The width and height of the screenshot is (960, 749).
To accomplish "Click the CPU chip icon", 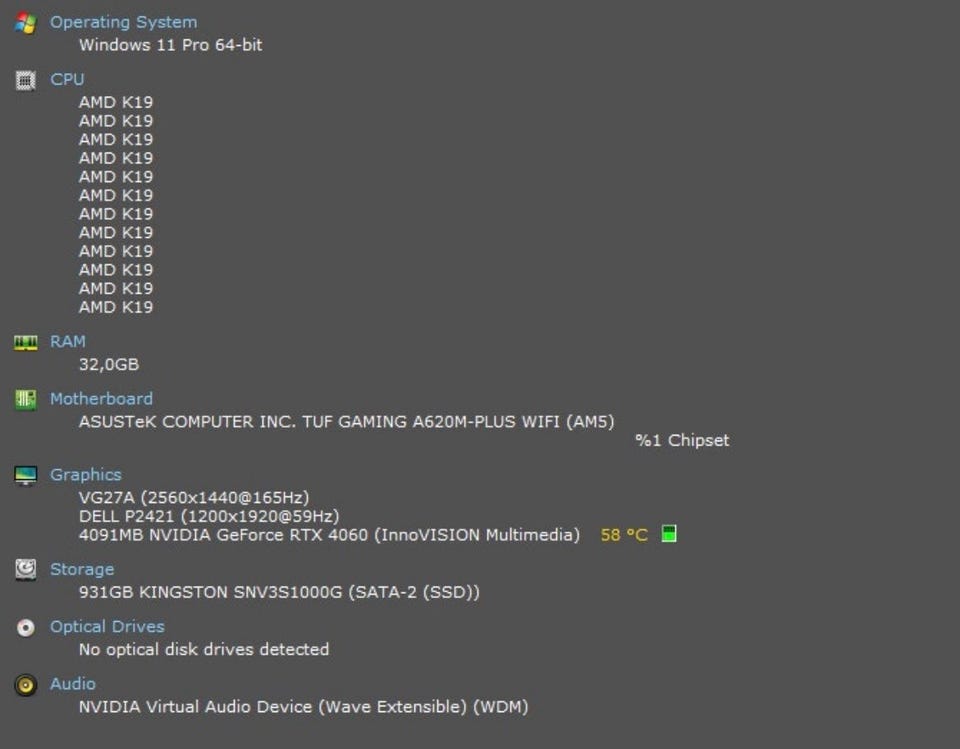I will [26, 80].
